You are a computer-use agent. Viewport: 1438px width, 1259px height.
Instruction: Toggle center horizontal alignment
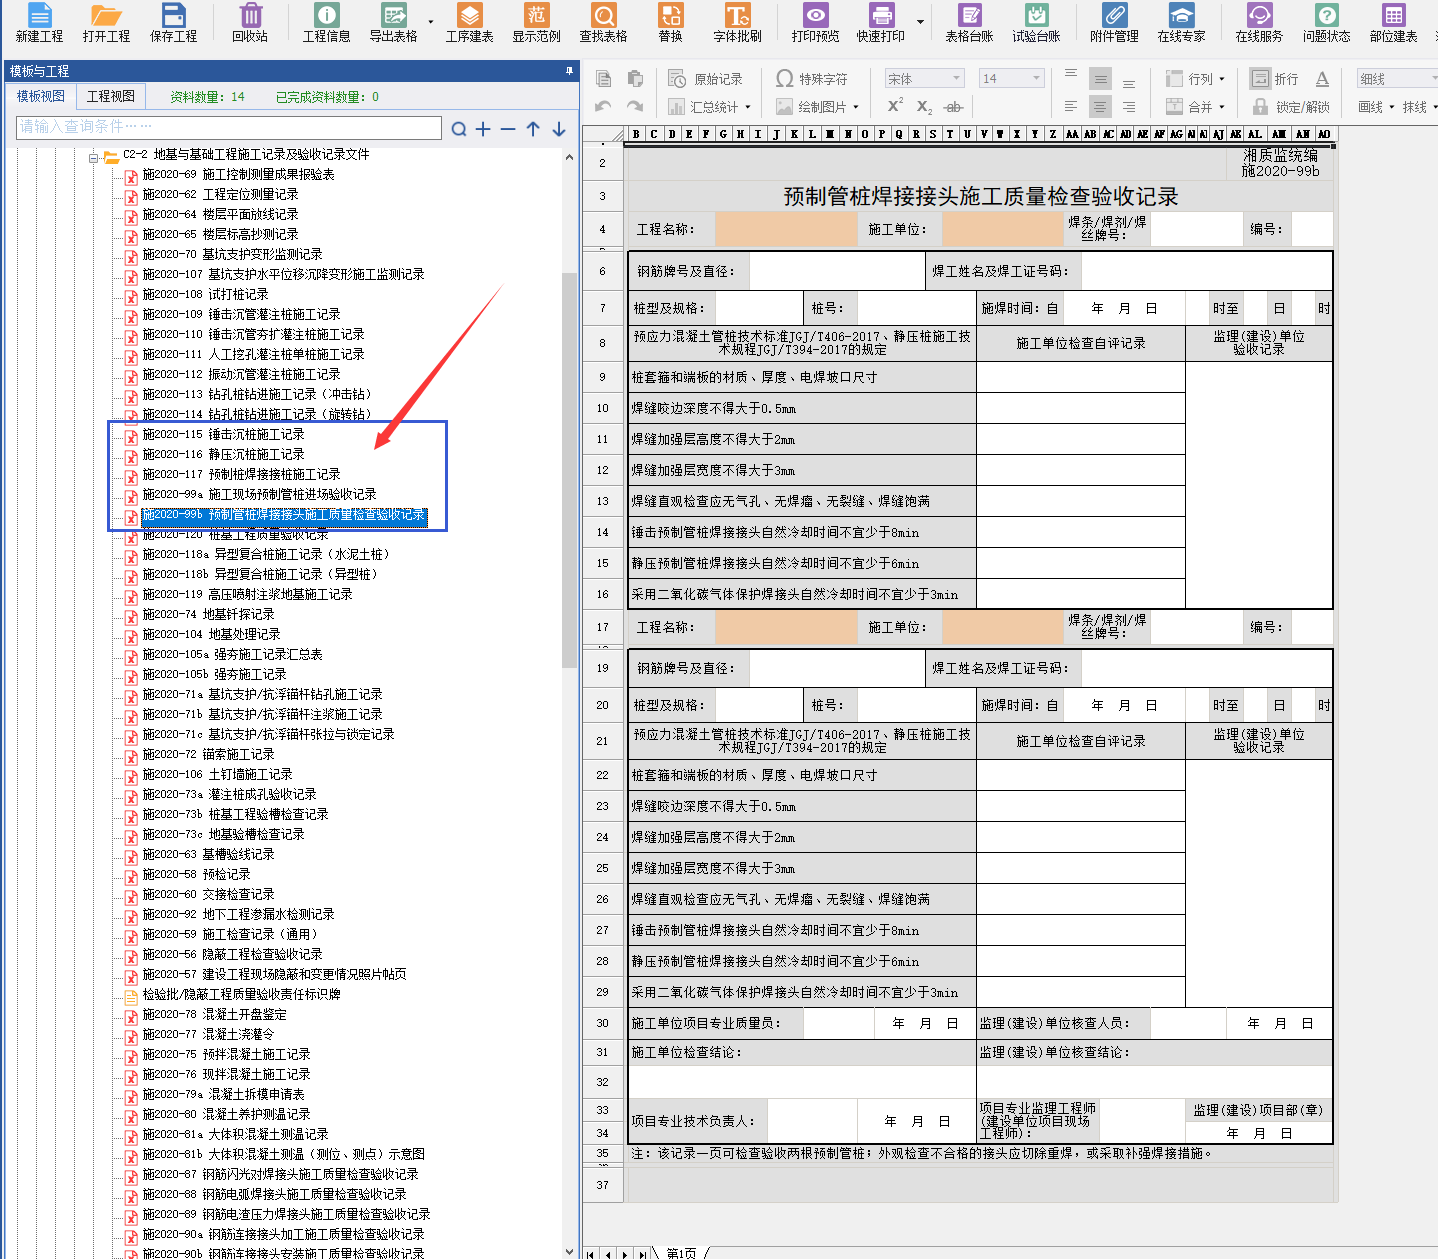(1100, 106)
